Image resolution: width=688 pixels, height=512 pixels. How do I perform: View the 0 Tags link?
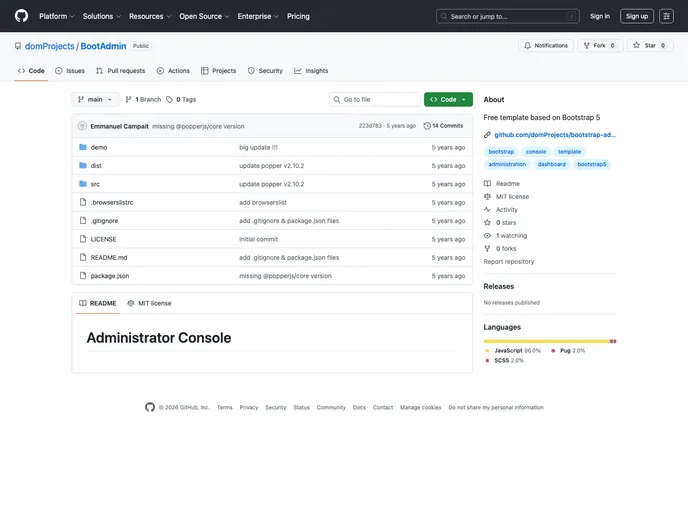tap(181, 100)
